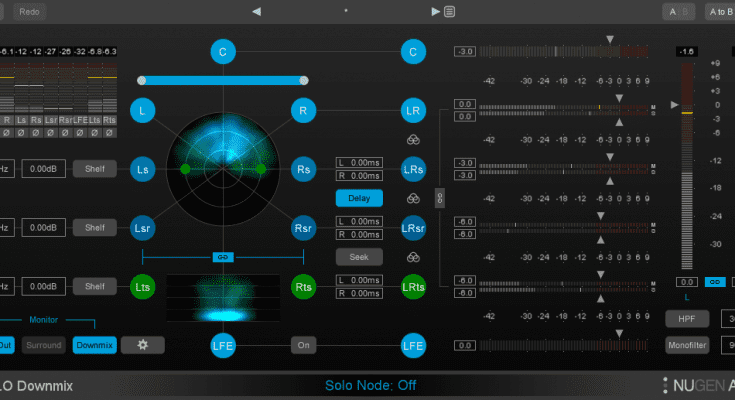Image resolution: width=735 pixels, height=400 pixels.
Task: Select the LRsr output node
Action: coord(413,228)
